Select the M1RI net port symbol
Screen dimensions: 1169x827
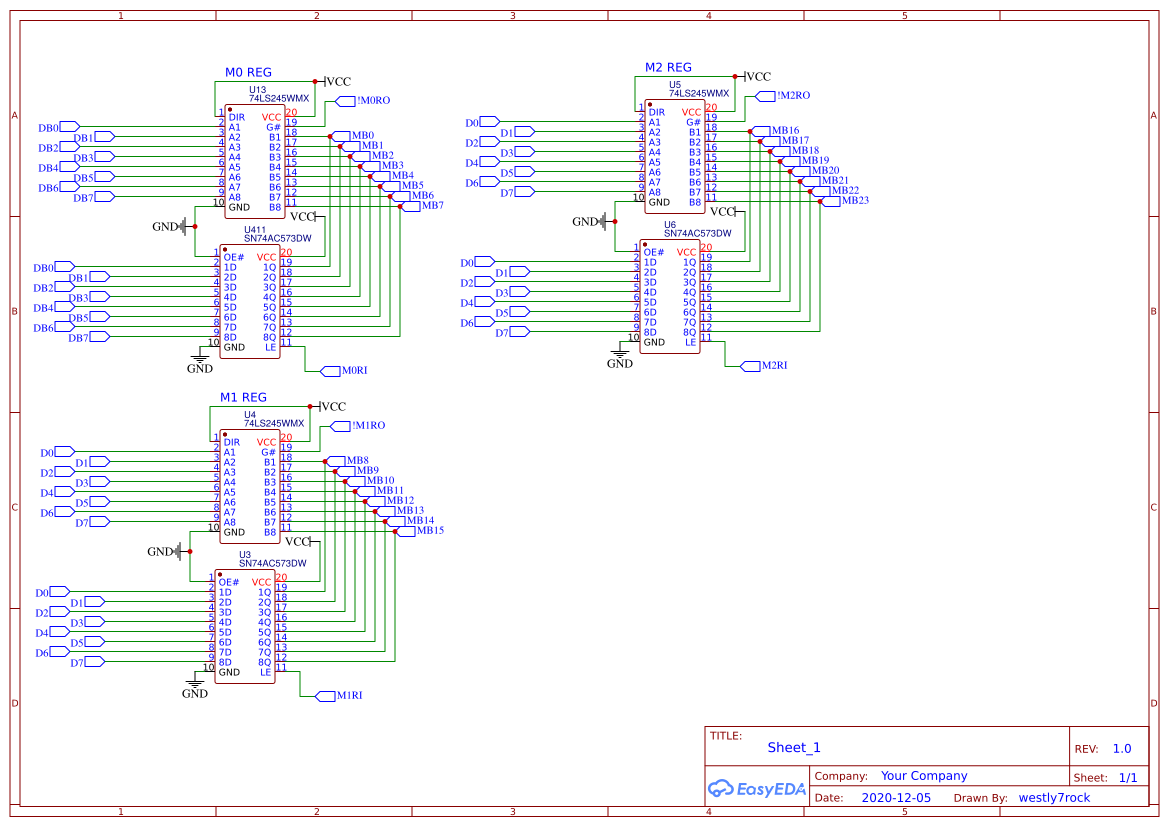tap(325, 696)
